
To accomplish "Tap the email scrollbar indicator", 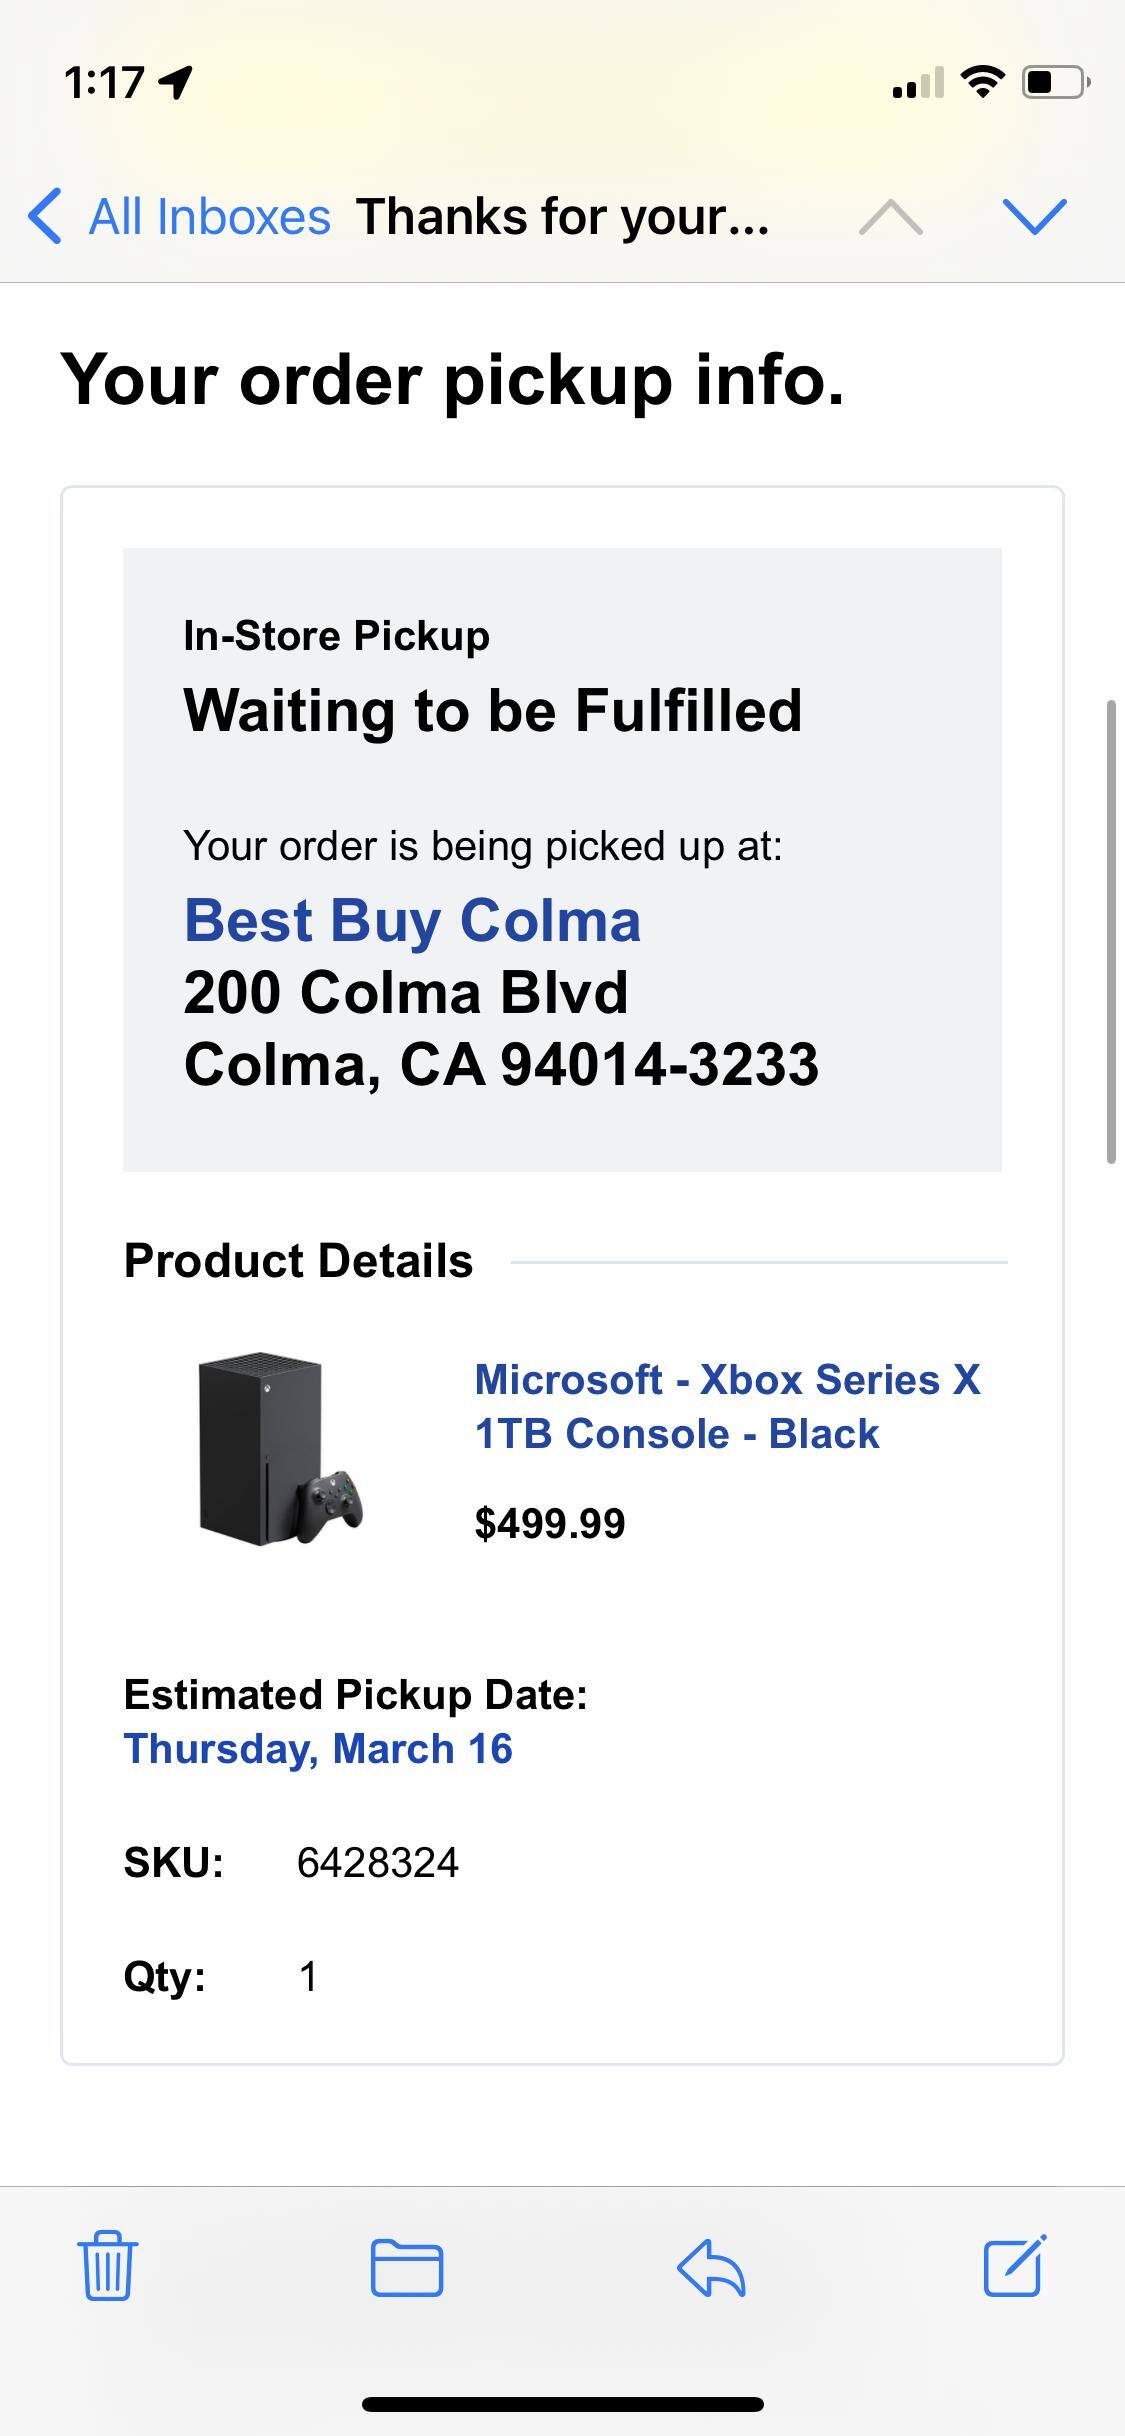I will (1110, 932).
